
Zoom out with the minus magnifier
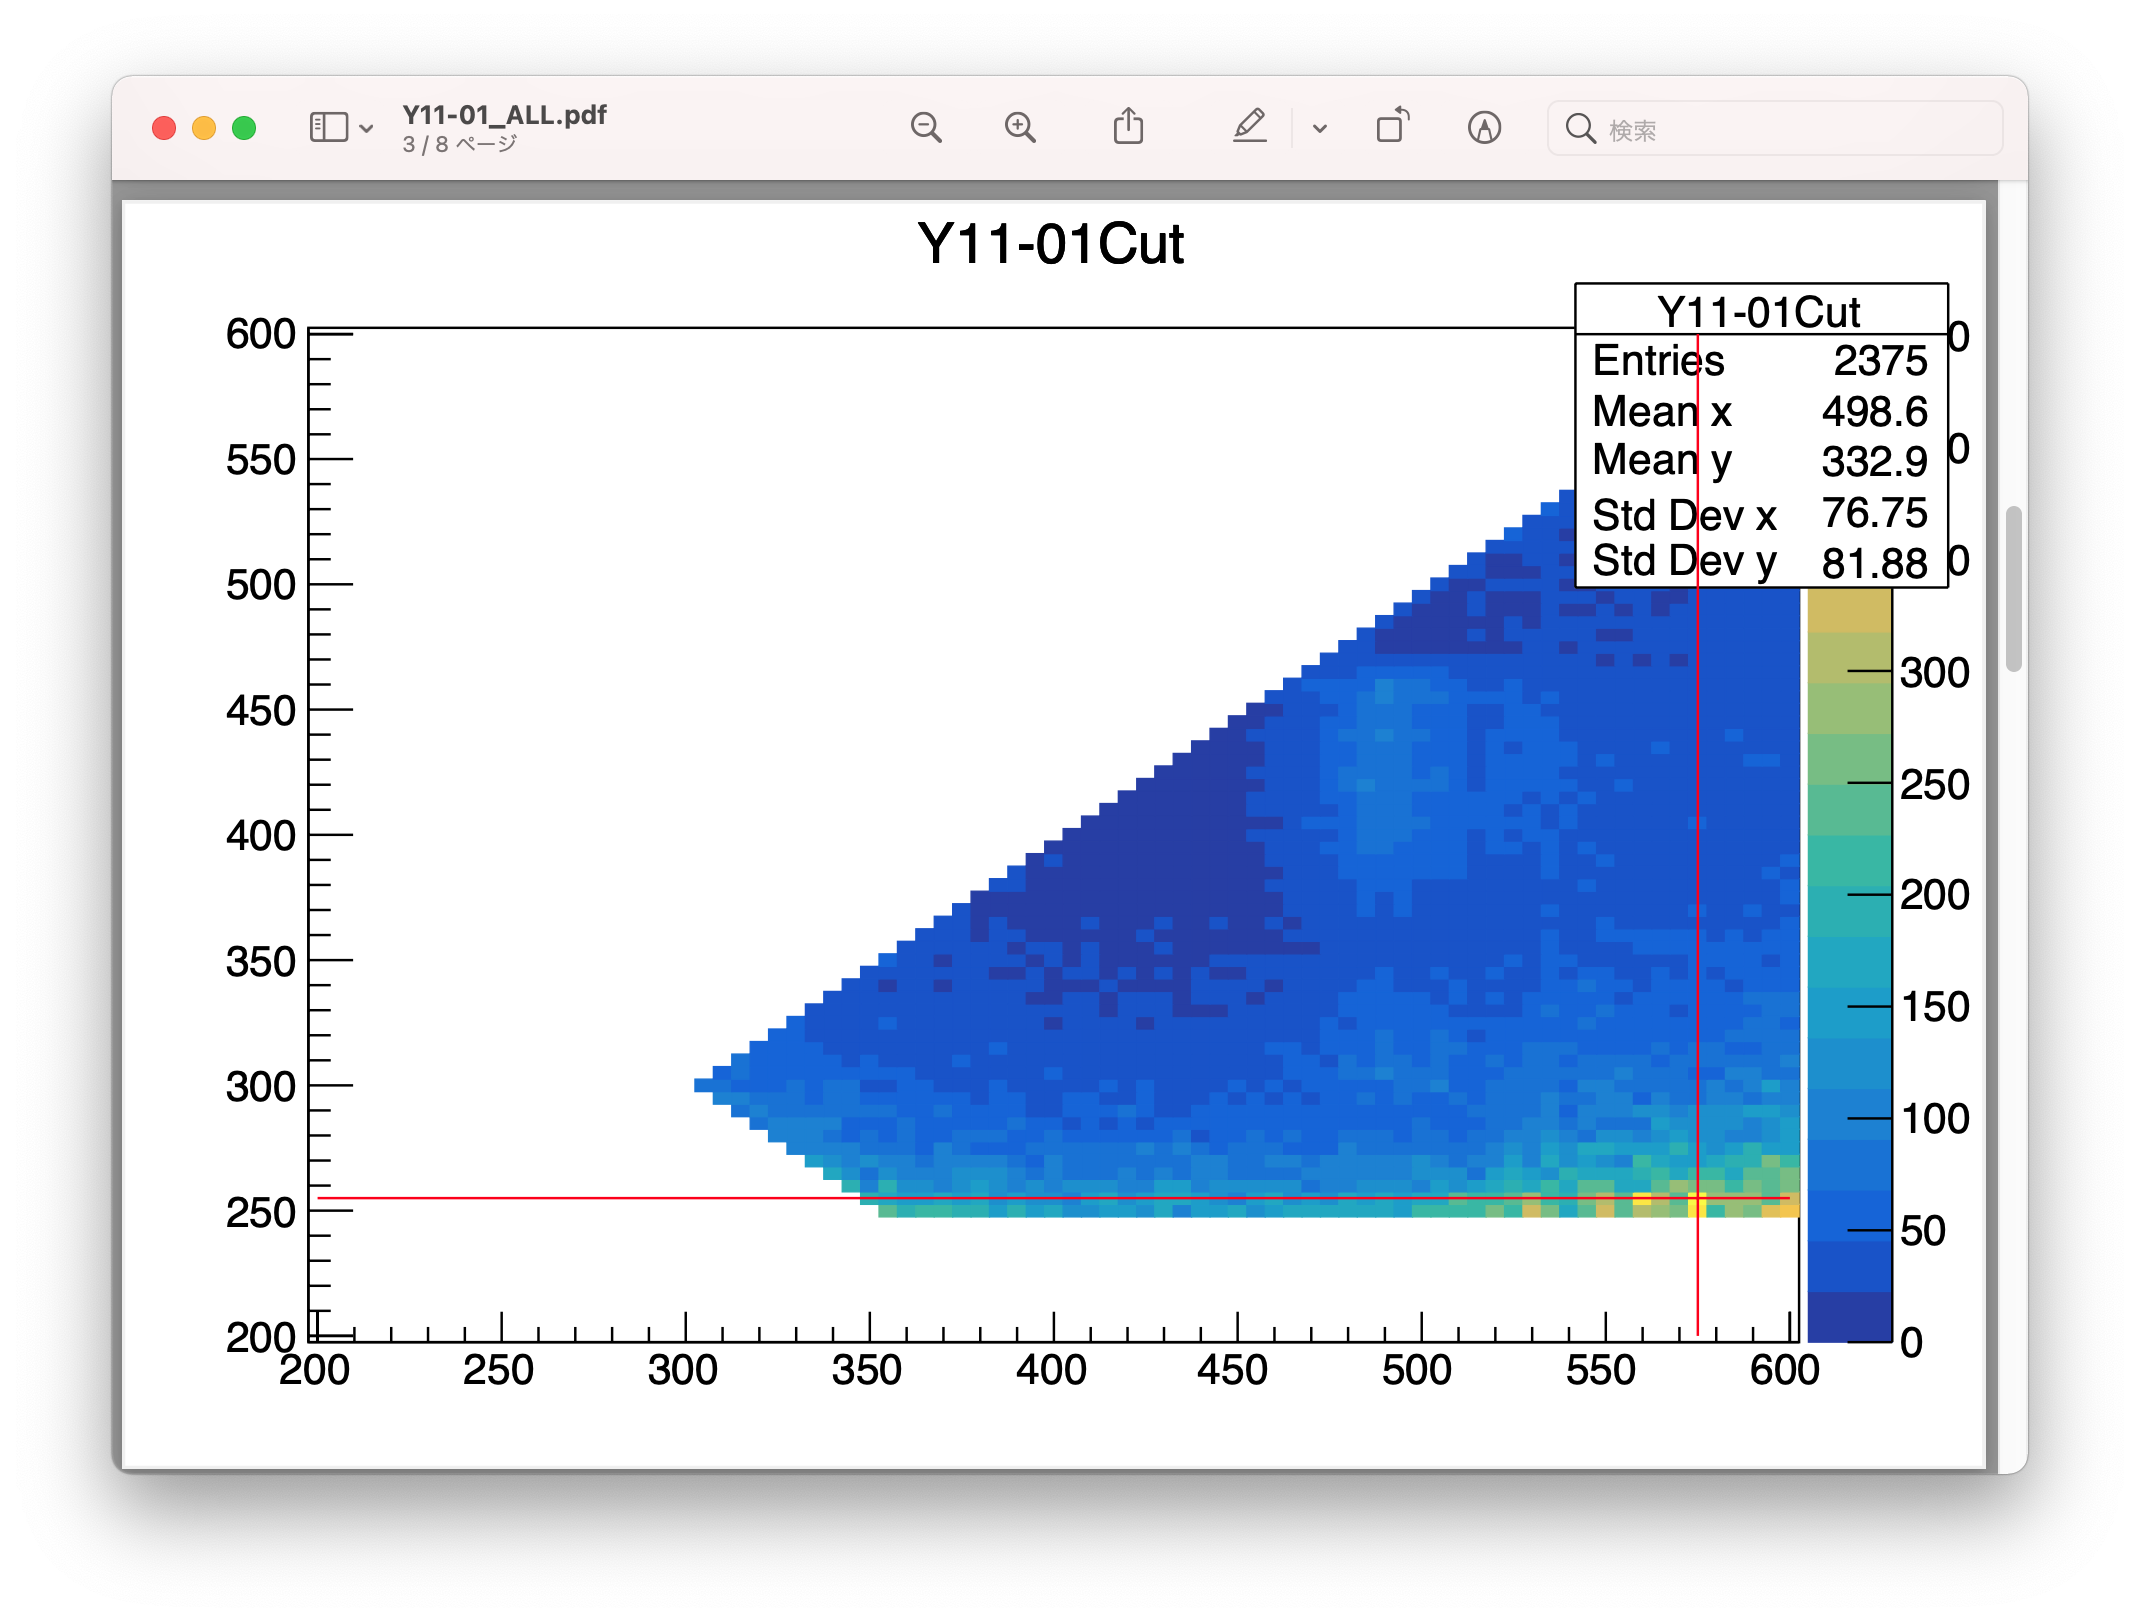[926, 128]
